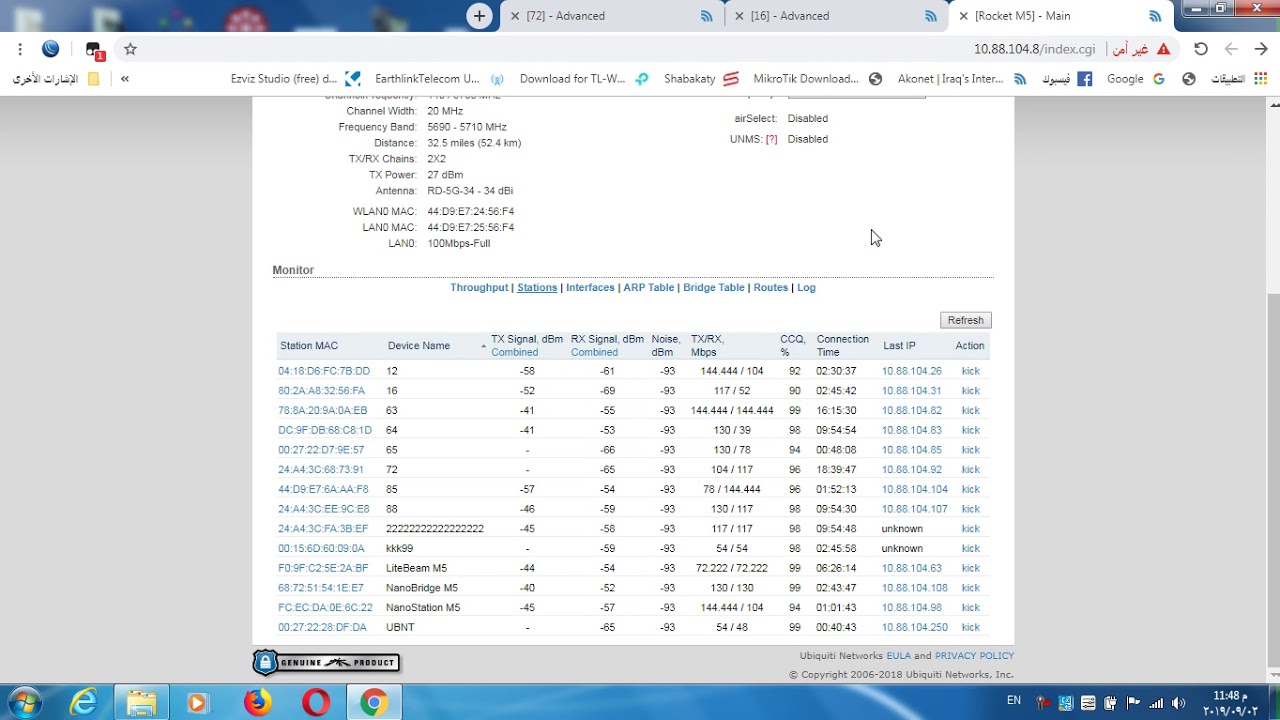1280x720 pixels.
Task: Open media player taskbar icon
Action: tap(197, 703)
